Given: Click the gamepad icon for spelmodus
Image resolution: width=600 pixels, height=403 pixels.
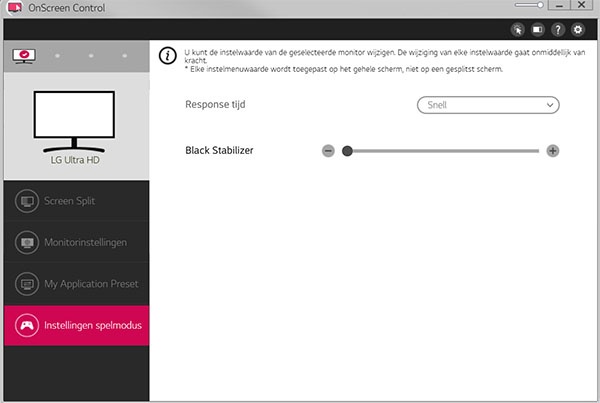Looking at the screenshot, I should pyautogui.click(x=27, y=325).
